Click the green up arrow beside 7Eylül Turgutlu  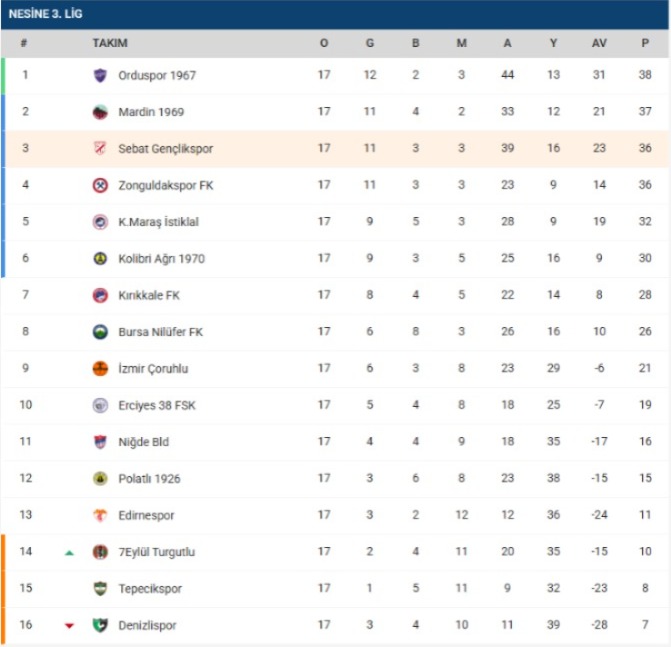[69, 552]
